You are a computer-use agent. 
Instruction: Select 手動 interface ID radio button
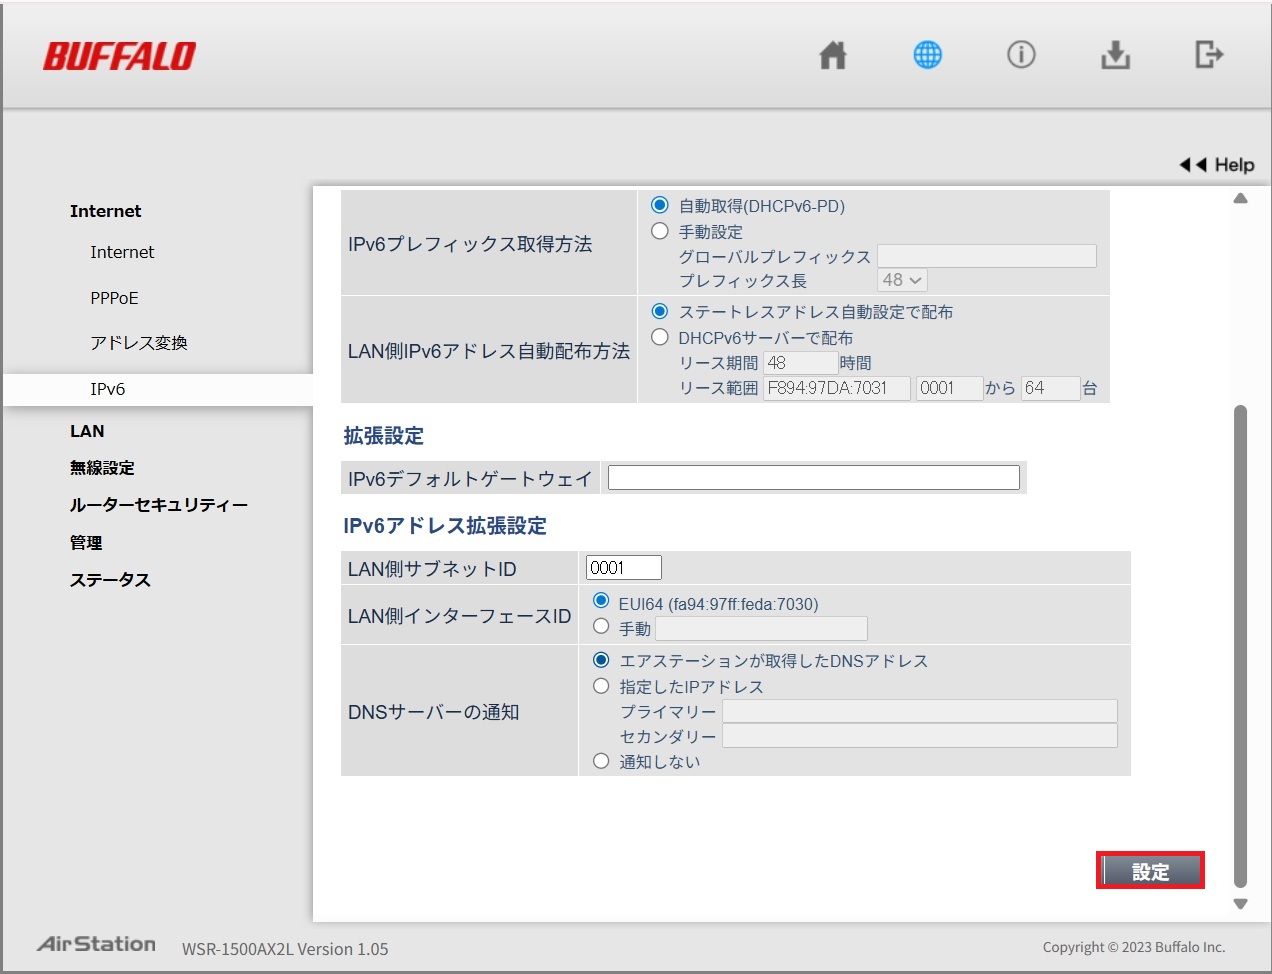point(601,626)
